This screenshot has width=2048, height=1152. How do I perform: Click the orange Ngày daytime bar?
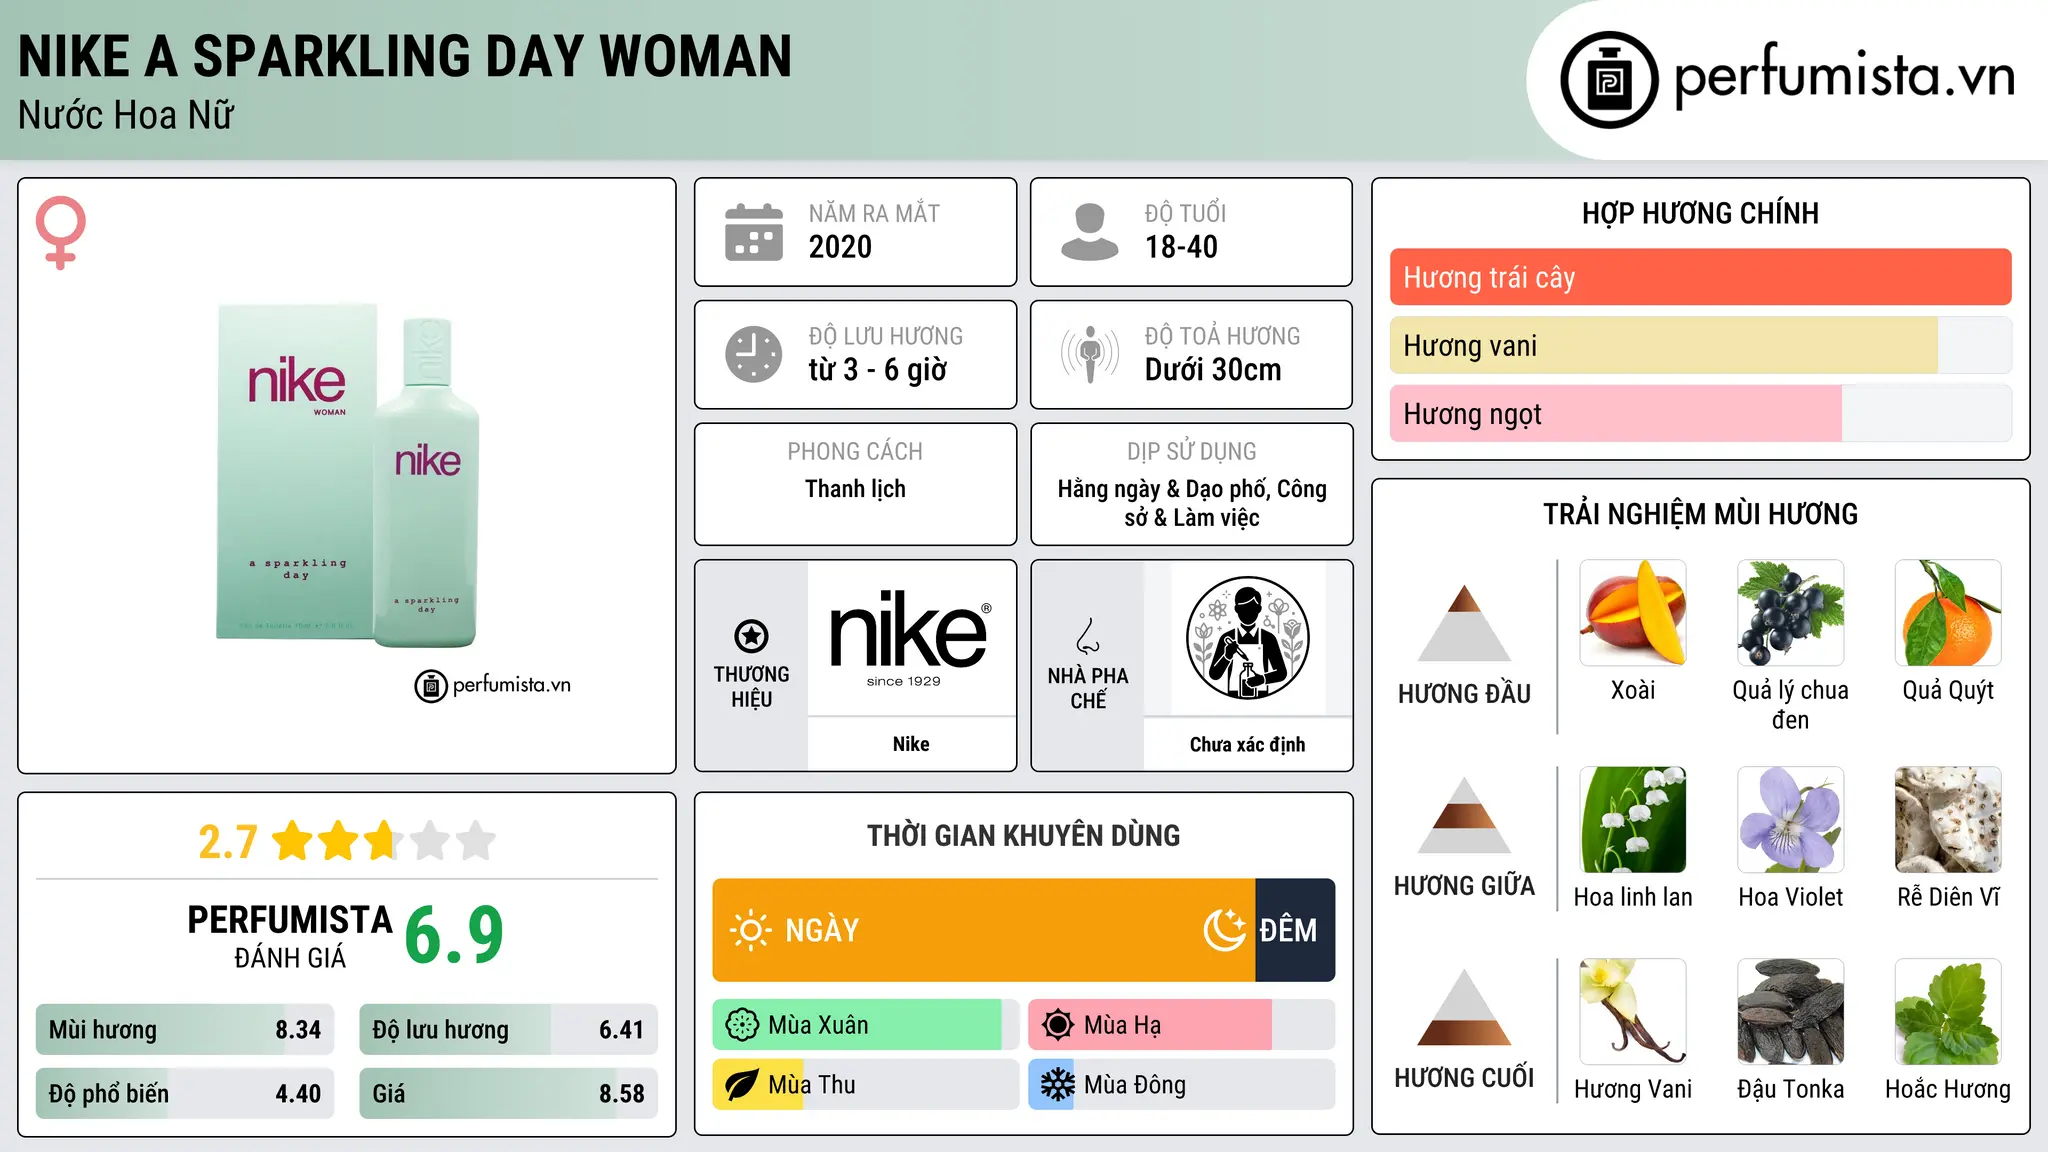point(984,930)
